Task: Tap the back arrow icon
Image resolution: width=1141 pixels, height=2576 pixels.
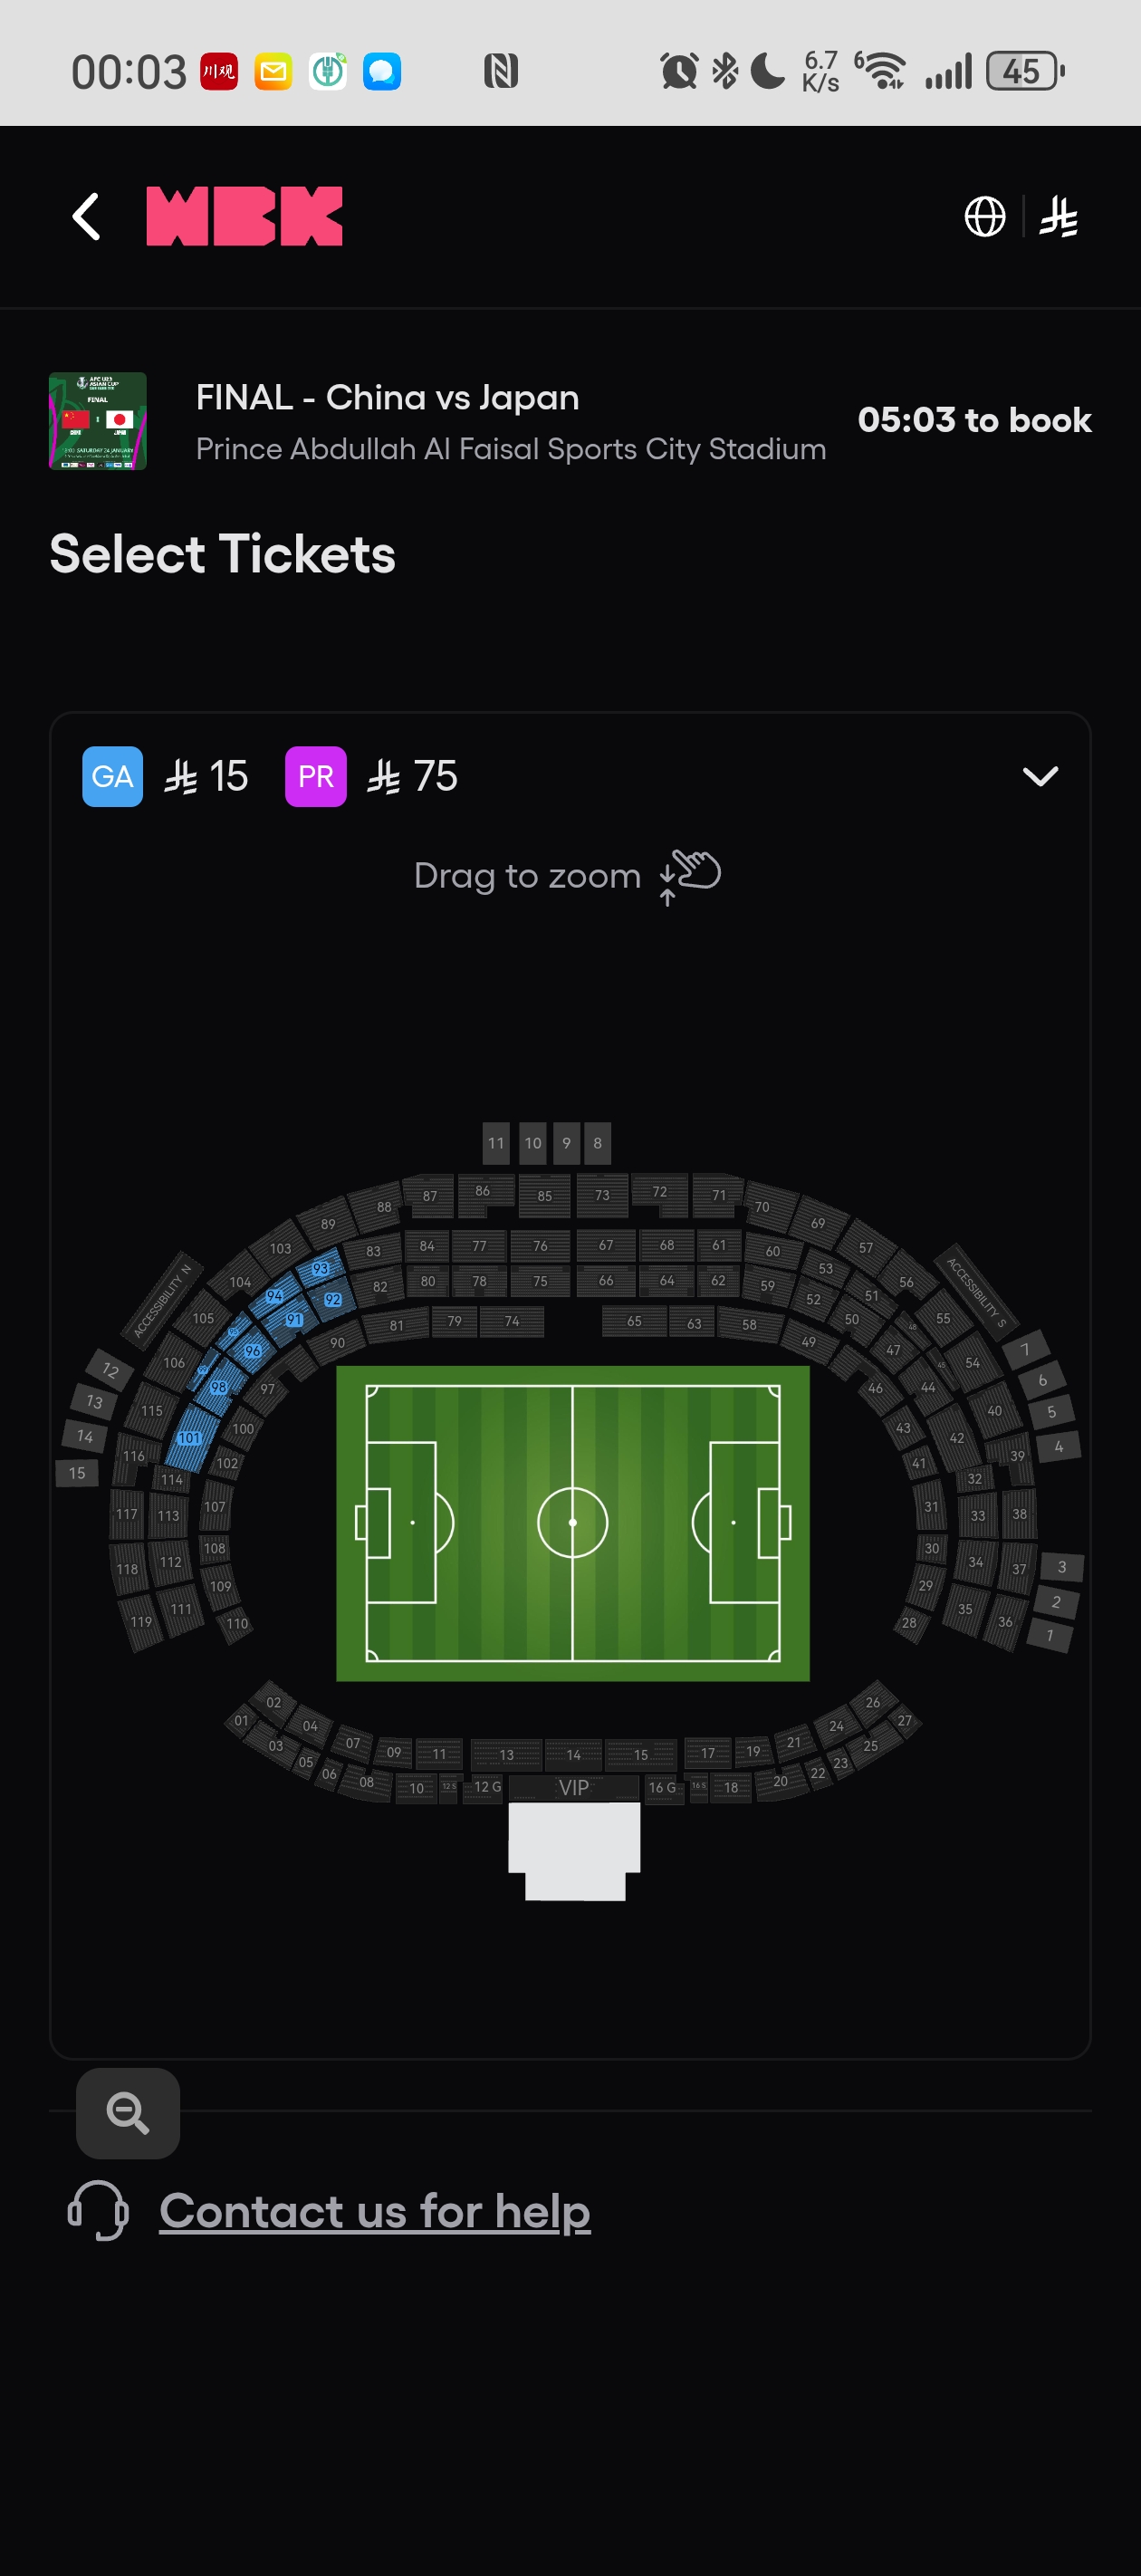Action: point(87,217)
